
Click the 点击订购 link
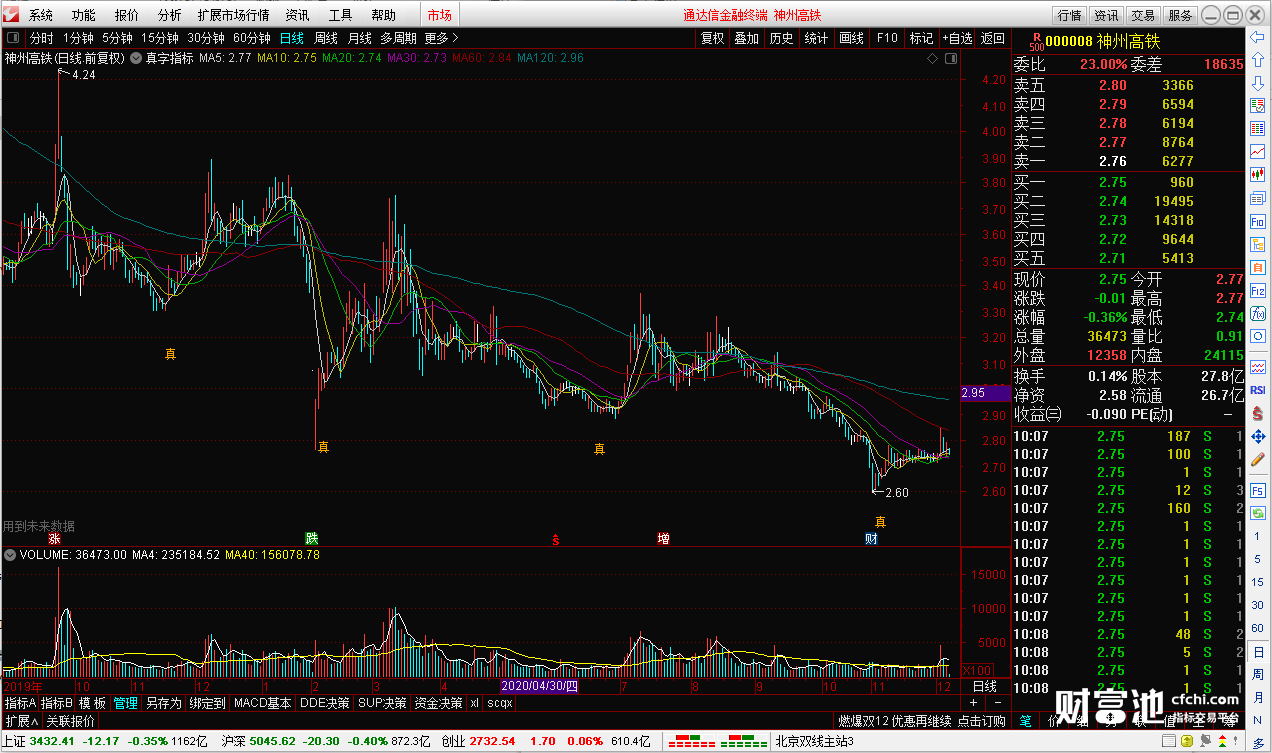point(981,721)
